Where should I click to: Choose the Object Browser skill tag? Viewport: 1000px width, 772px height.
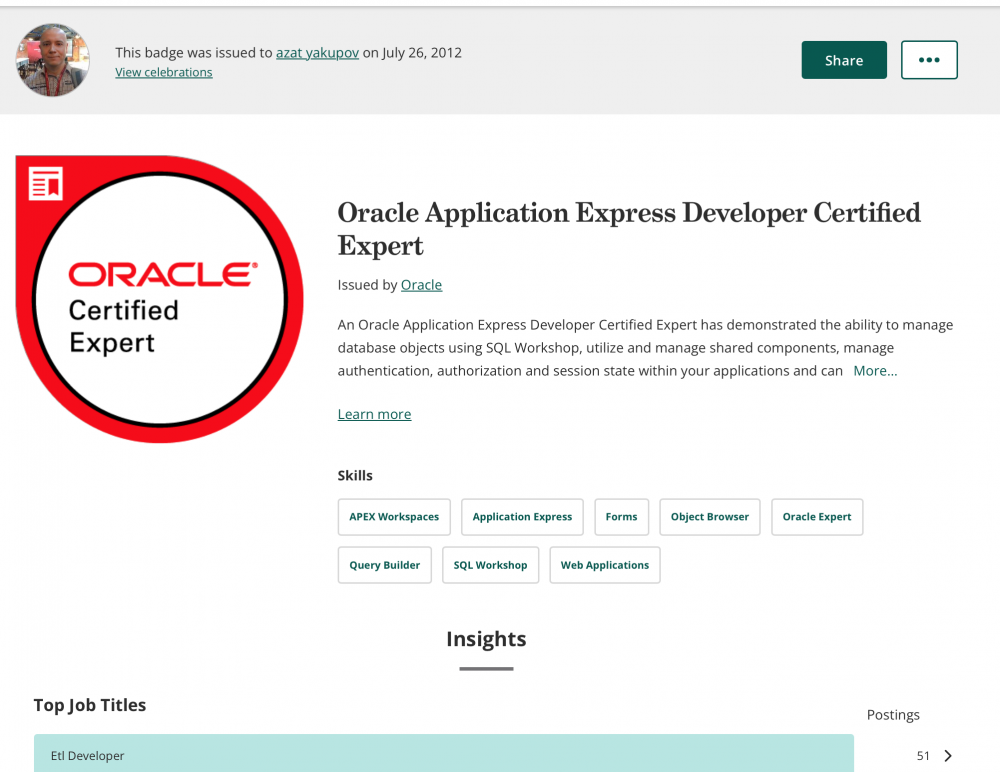pyautogui.click(x=710, y=517)
